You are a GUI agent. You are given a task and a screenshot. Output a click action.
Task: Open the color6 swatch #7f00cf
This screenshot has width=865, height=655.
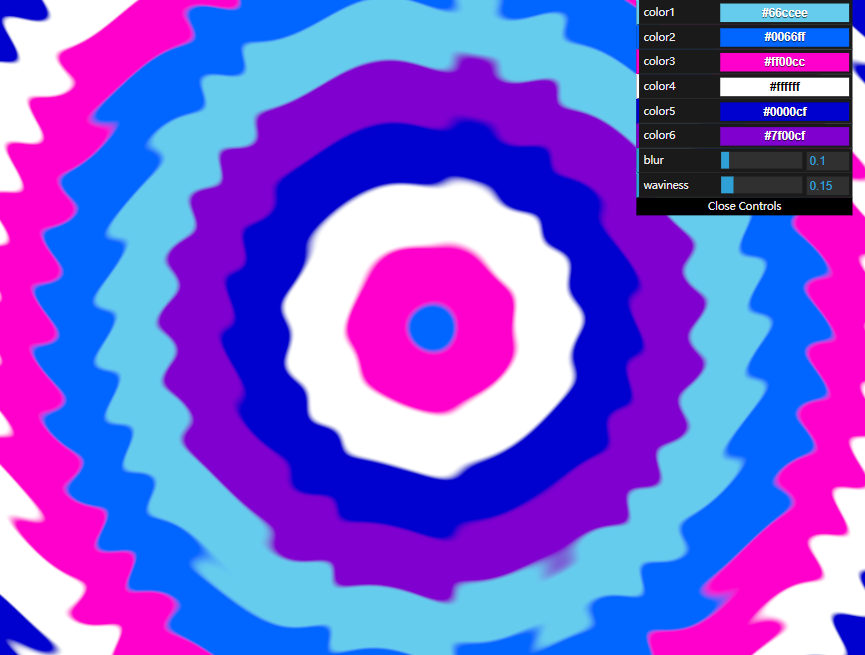pos(784,136)
